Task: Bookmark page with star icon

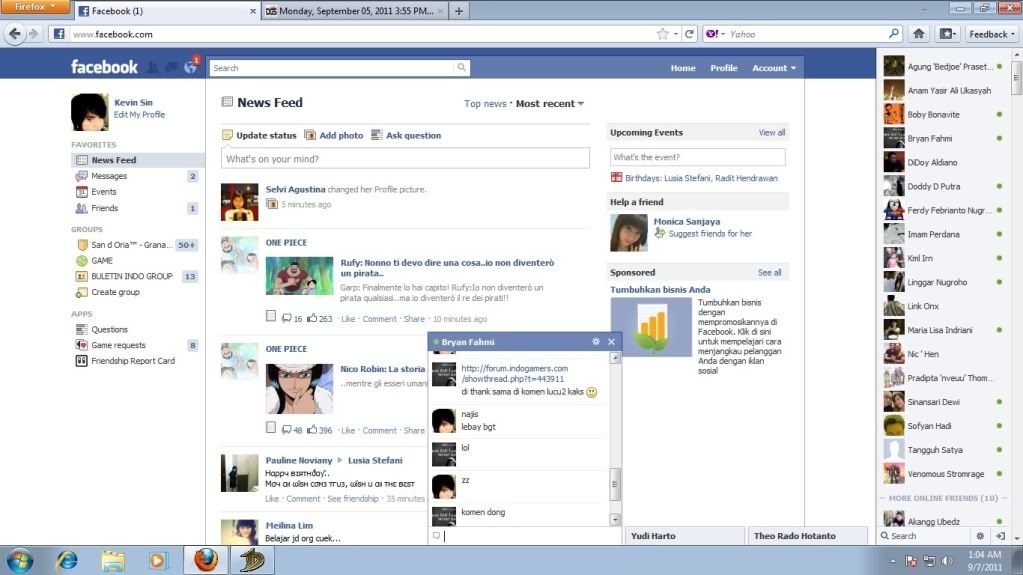Action: click(663, 34)
